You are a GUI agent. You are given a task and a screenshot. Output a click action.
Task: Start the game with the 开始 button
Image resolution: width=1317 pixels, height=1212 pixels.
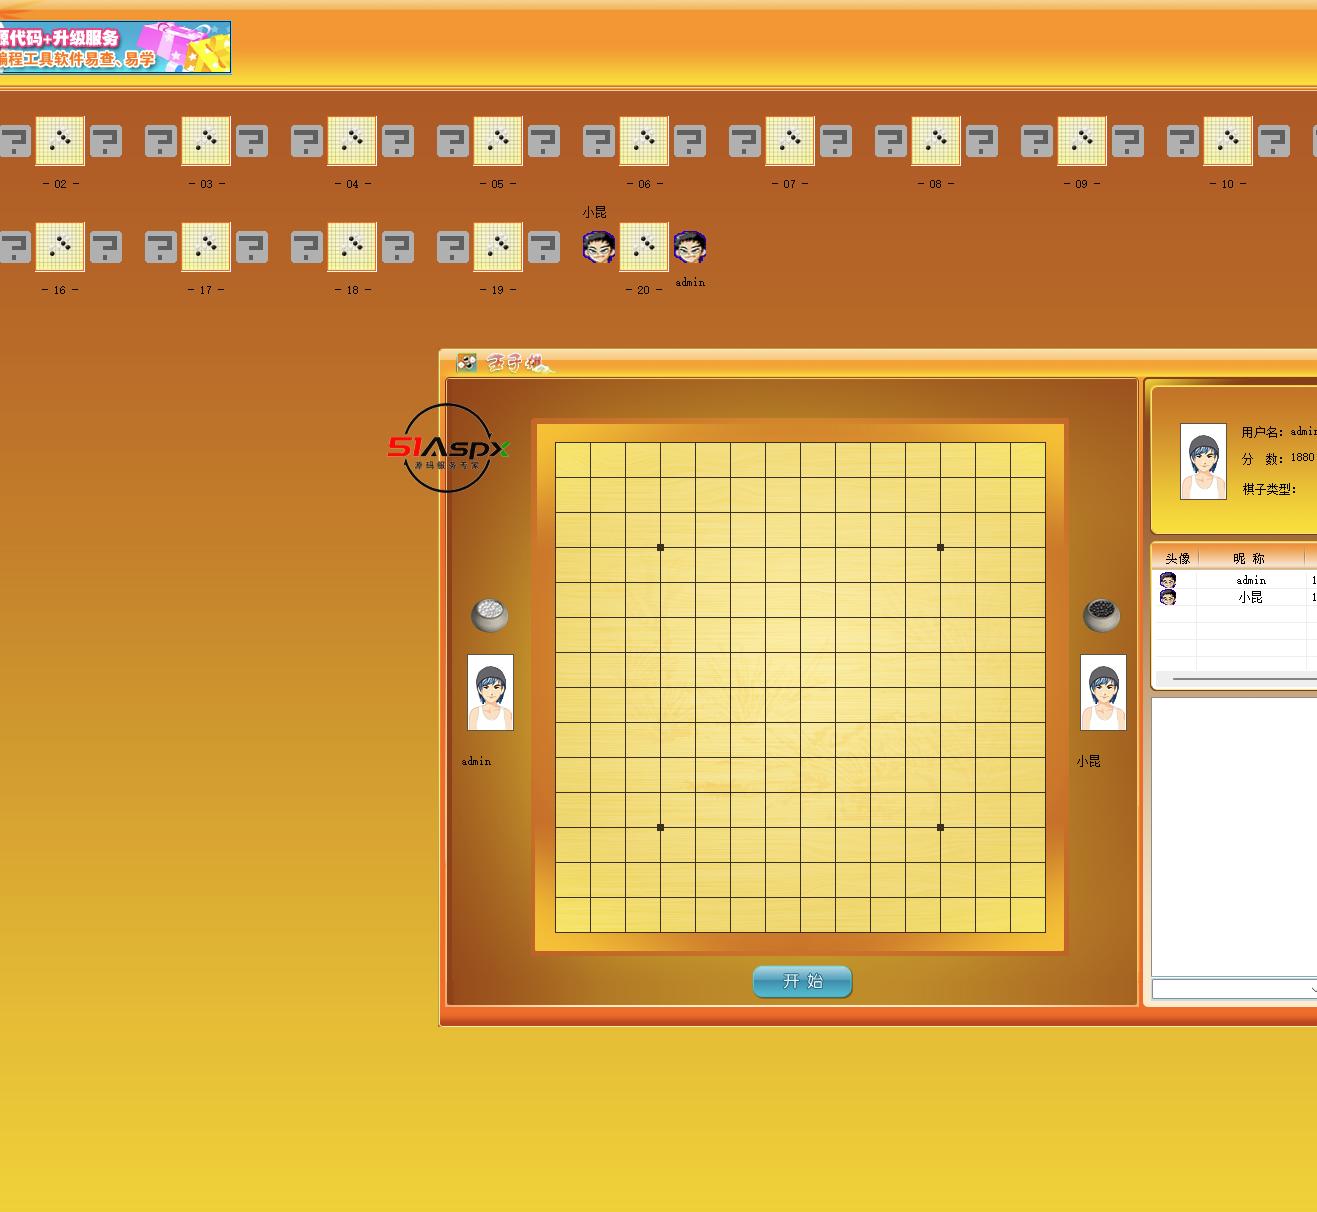click(802, 981)
